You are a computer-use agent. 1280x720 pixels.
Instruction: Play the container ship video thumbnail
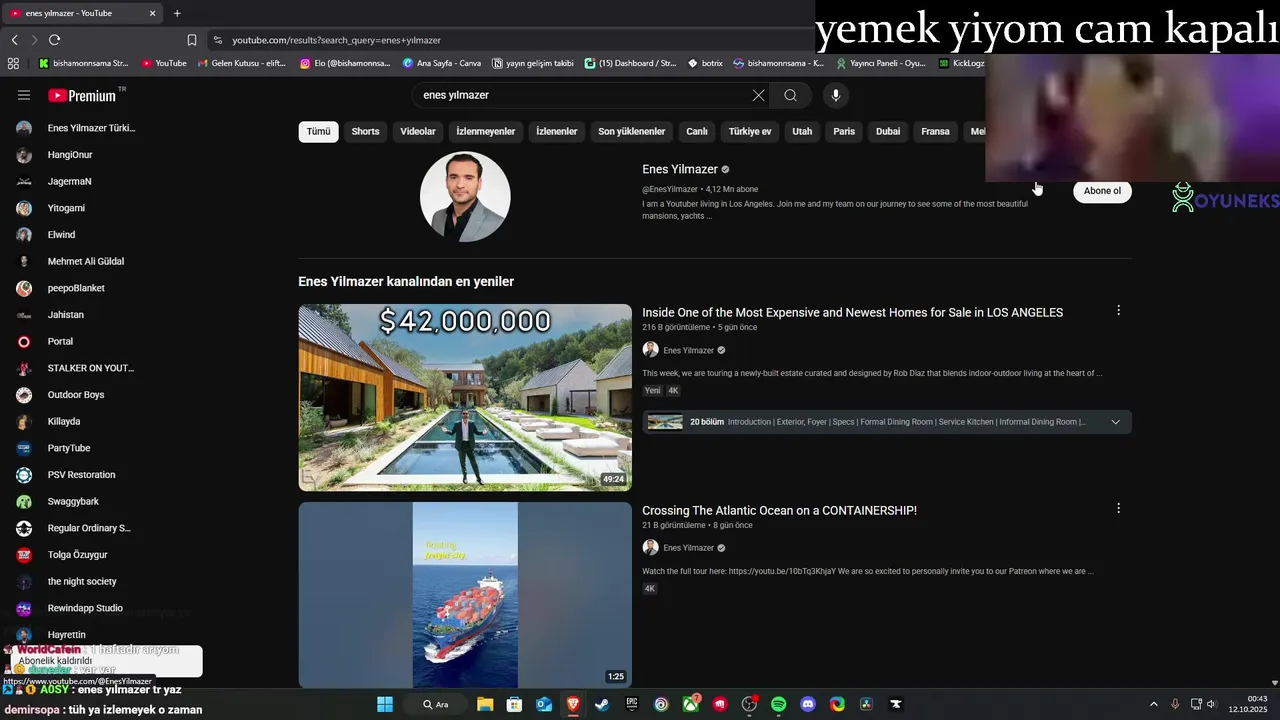point(465,595)
